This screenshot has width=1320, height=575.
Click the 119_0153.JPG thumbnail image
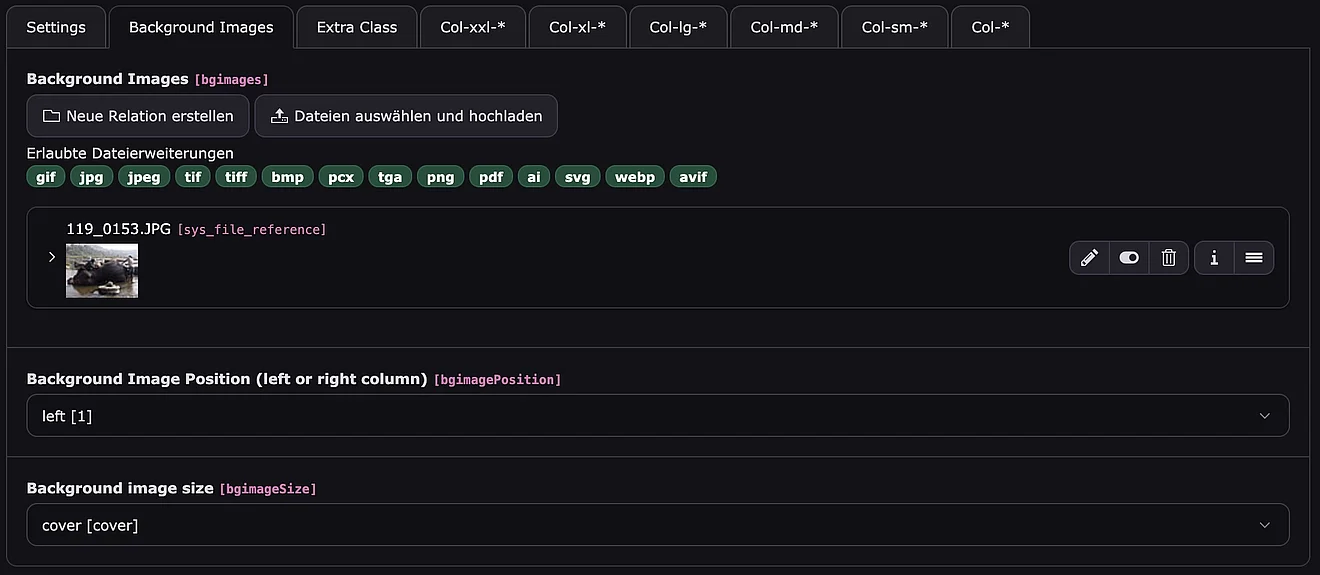point(102,271)
